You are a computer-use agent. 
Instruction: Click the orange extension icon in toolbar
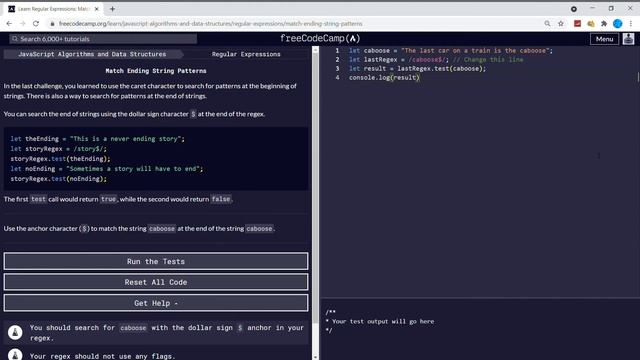pos(591,24)
